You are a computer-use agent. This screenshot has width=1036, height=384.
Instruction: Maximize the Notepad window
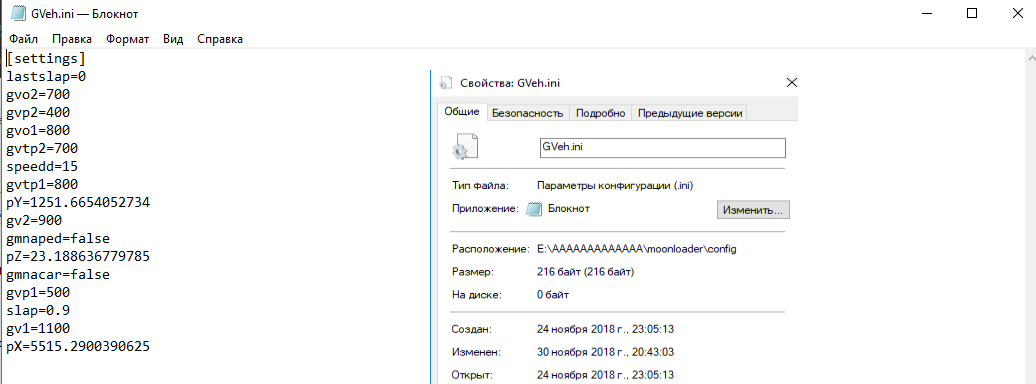(x=971, y=13)
